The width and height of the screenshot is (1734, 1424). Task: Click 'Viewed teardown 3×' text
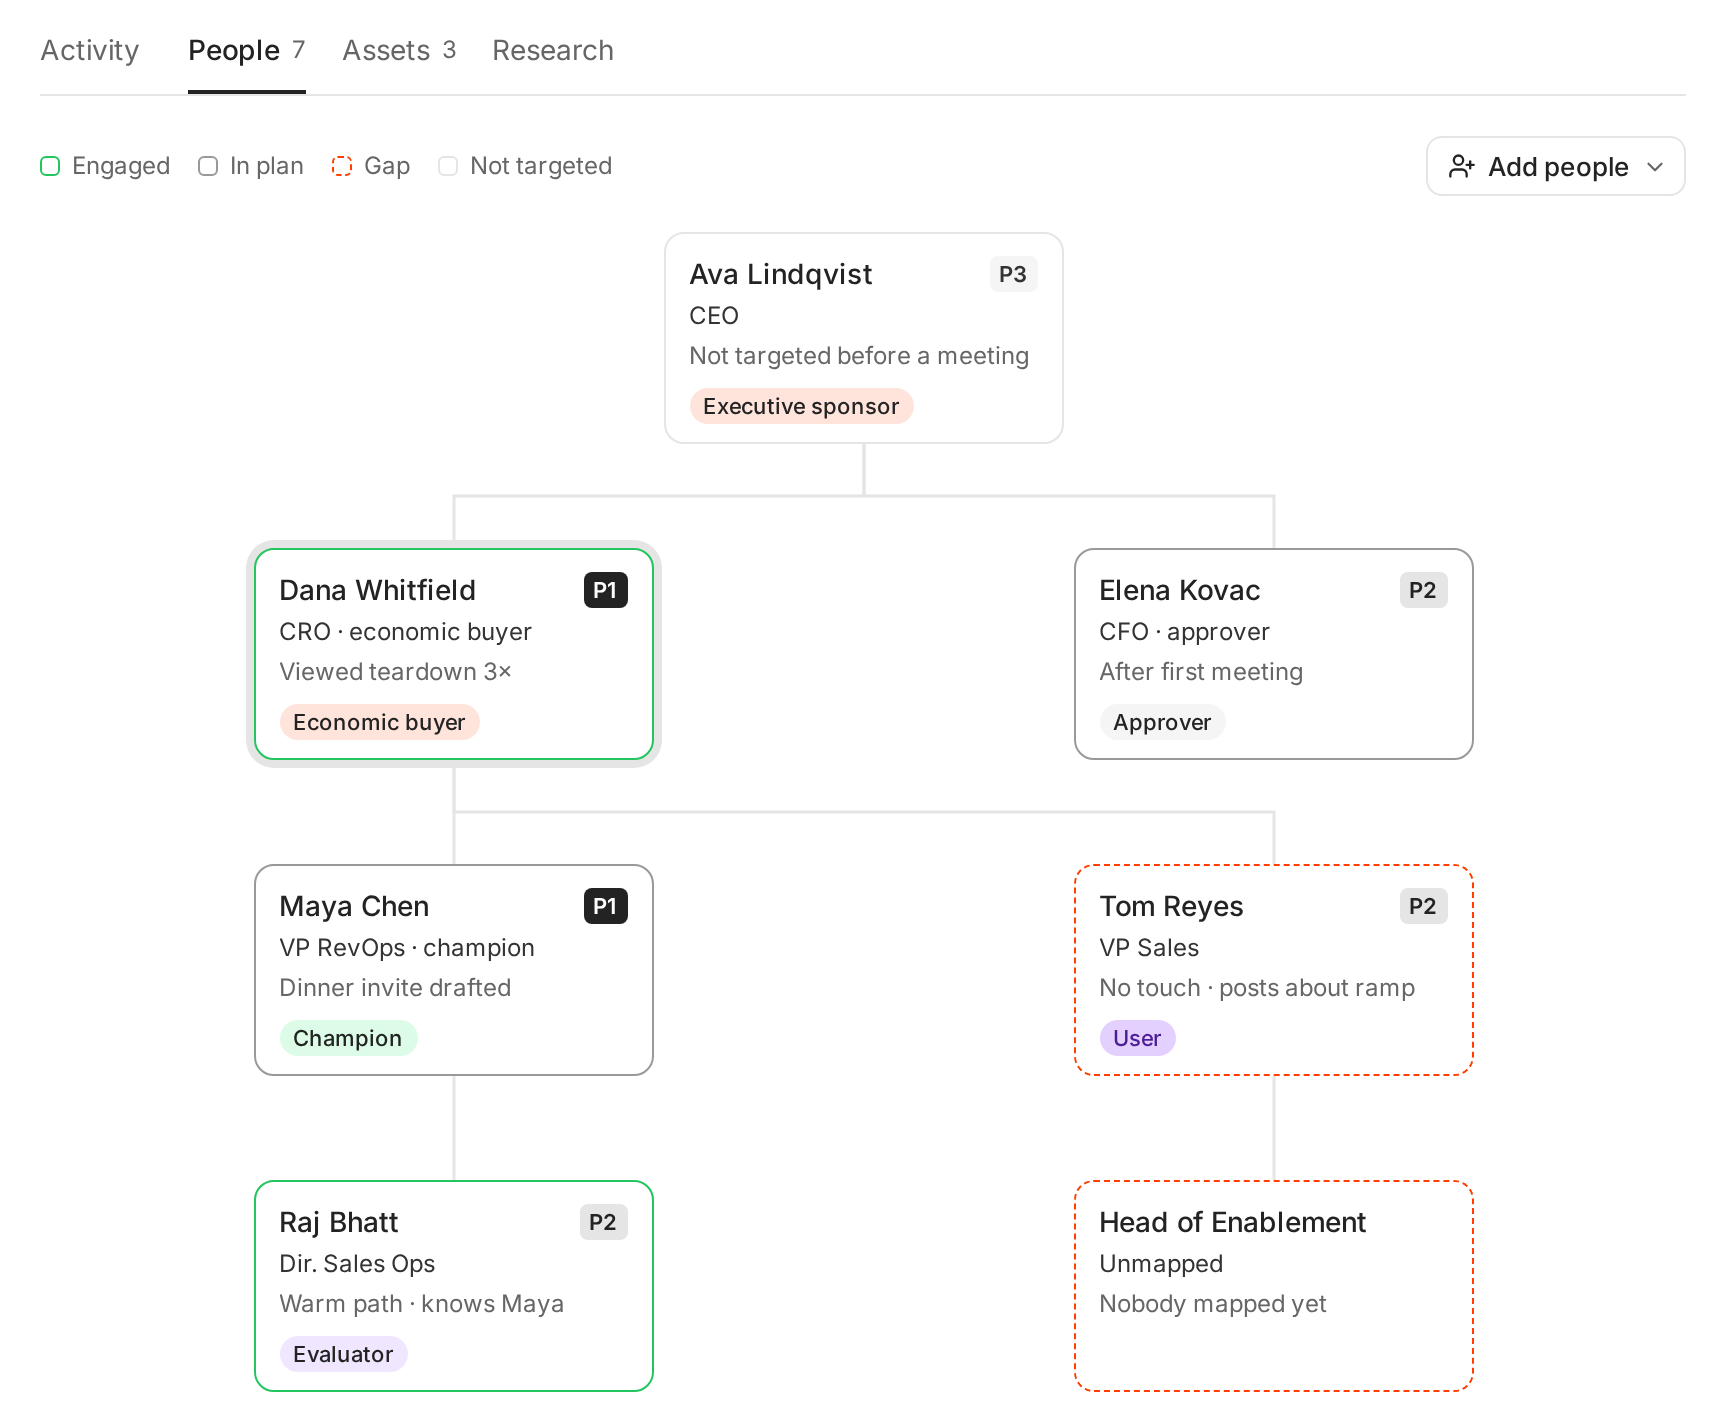395,672
